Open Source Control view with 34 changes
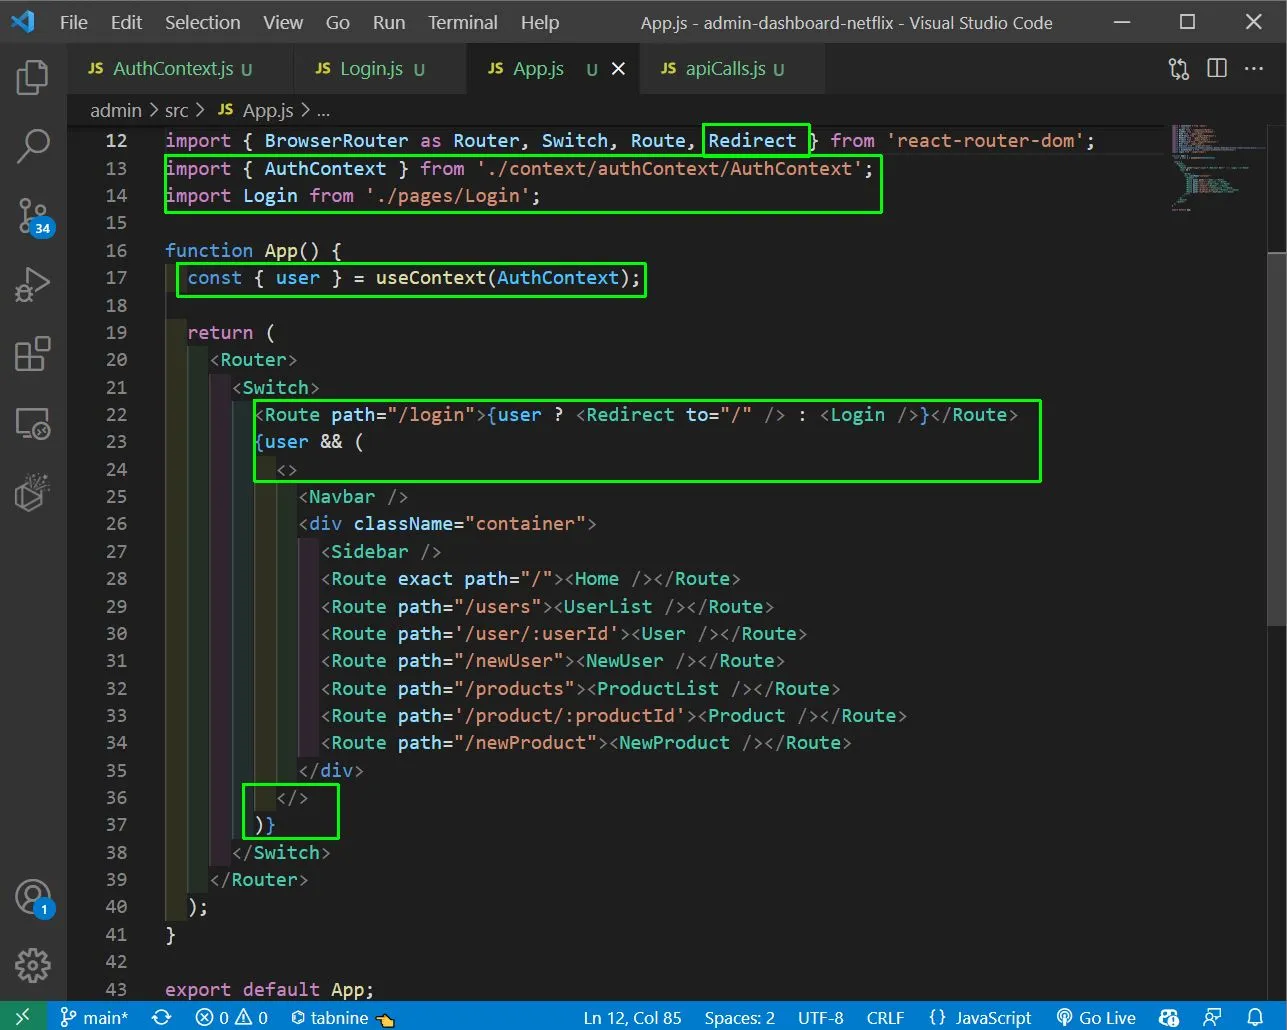 click(x=32, y=216)
